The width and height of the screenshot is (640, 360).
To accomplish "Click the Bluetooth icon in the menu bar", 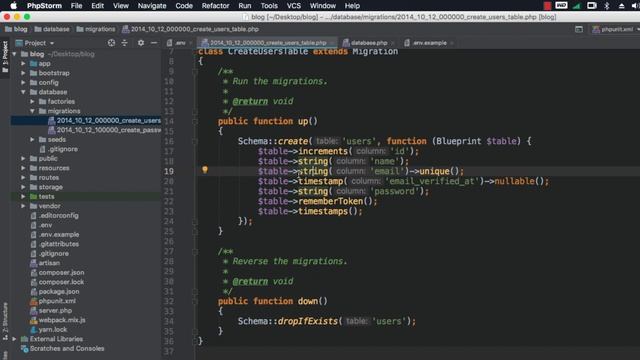I will point(607,6).
